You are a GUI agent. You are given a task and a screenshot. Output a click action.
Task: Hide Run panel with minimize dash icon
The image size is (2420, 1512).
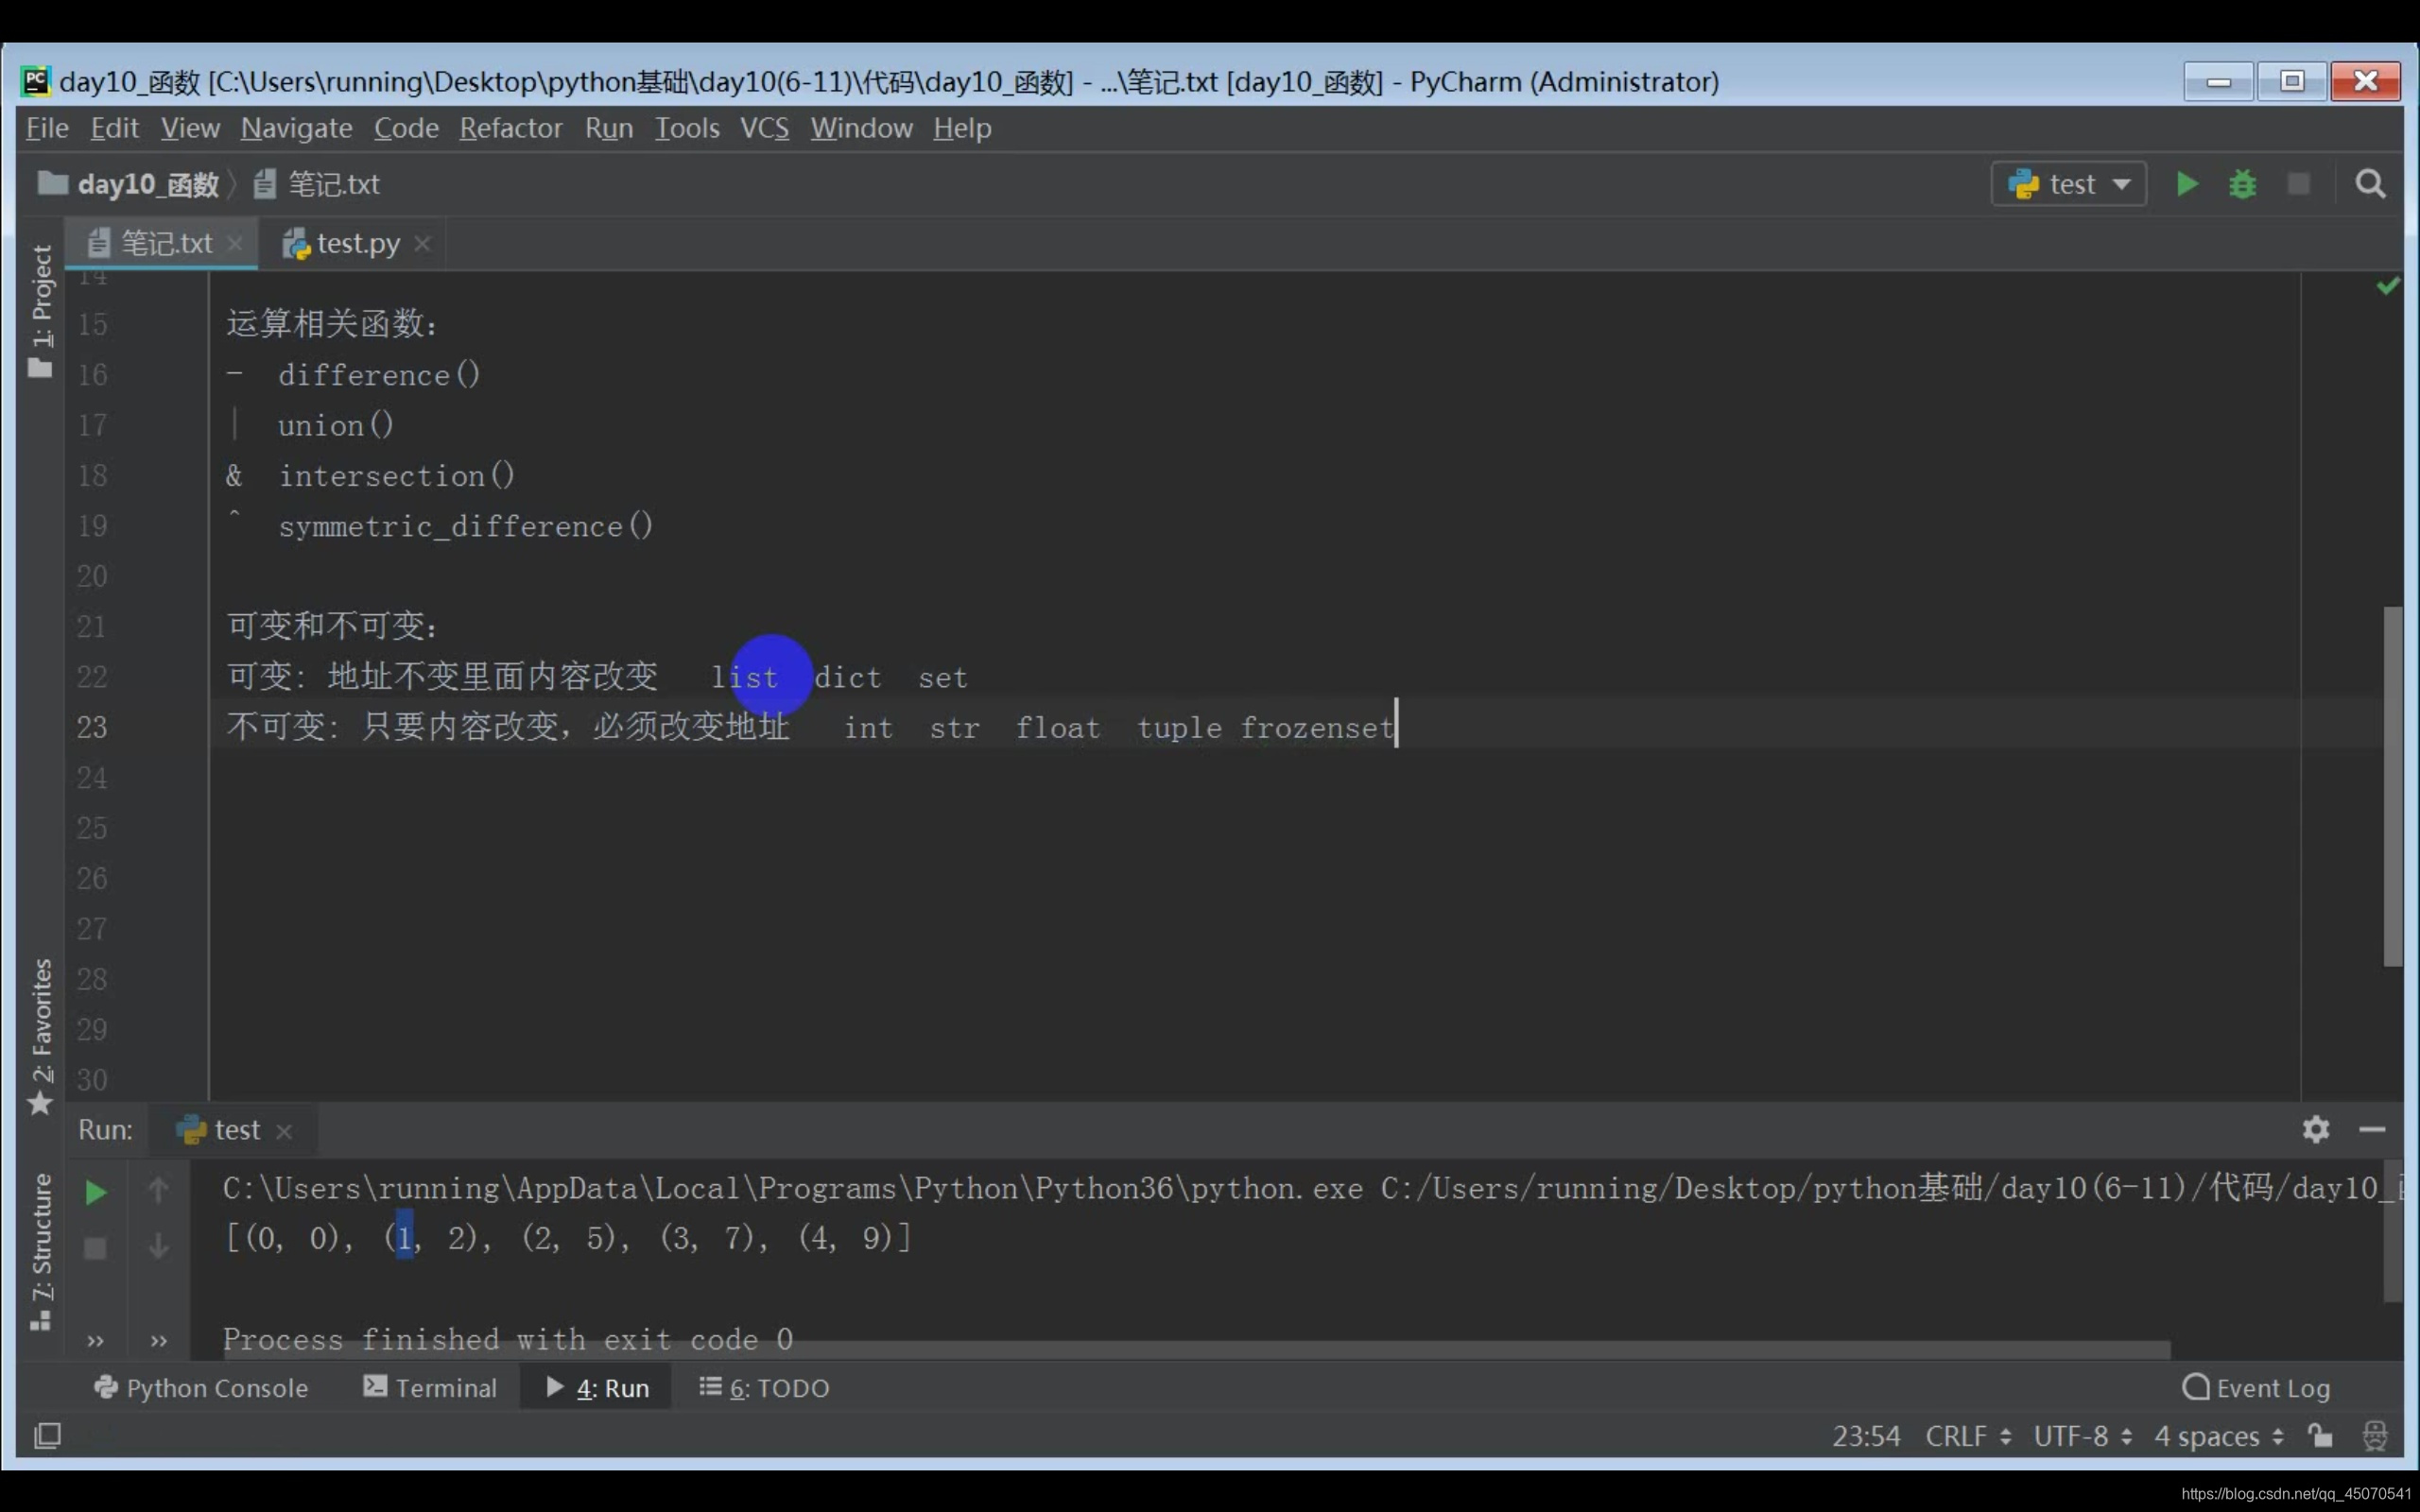click(x=2371, y=1129)
